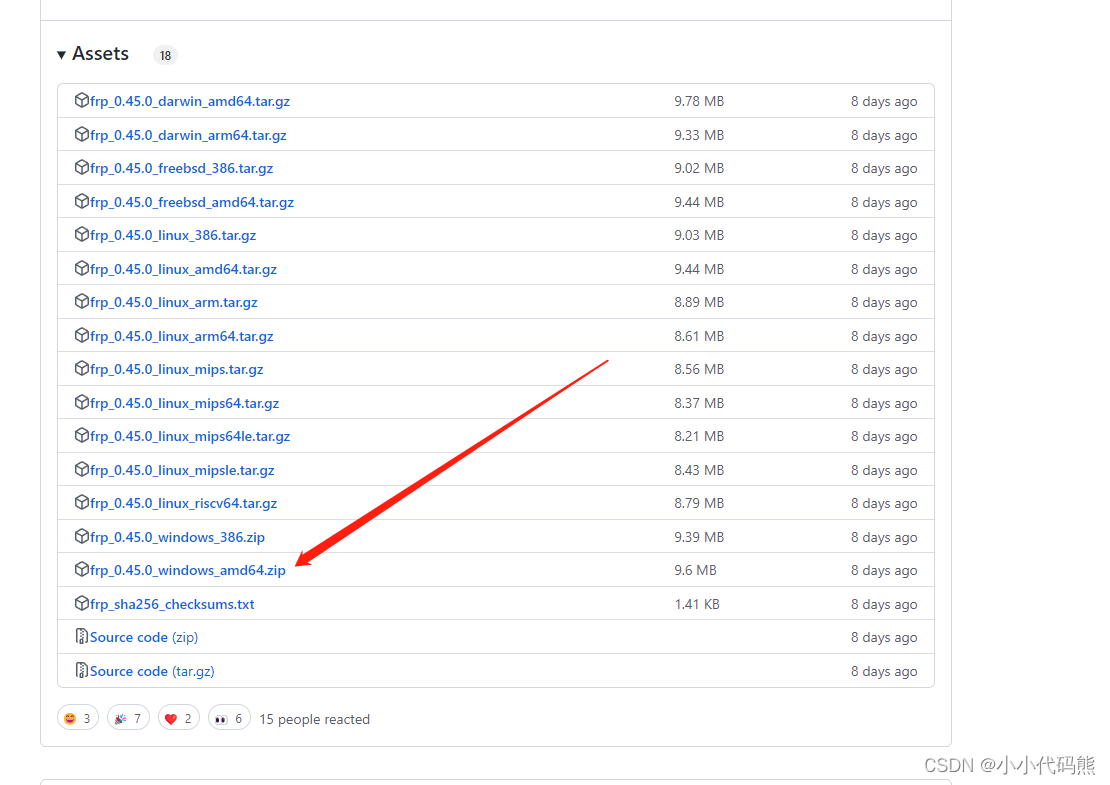The width and height of the screenshot is (1110, 785).
Task: Click the zip file icon beside Source code (zip)
Action: pos(82,637)
